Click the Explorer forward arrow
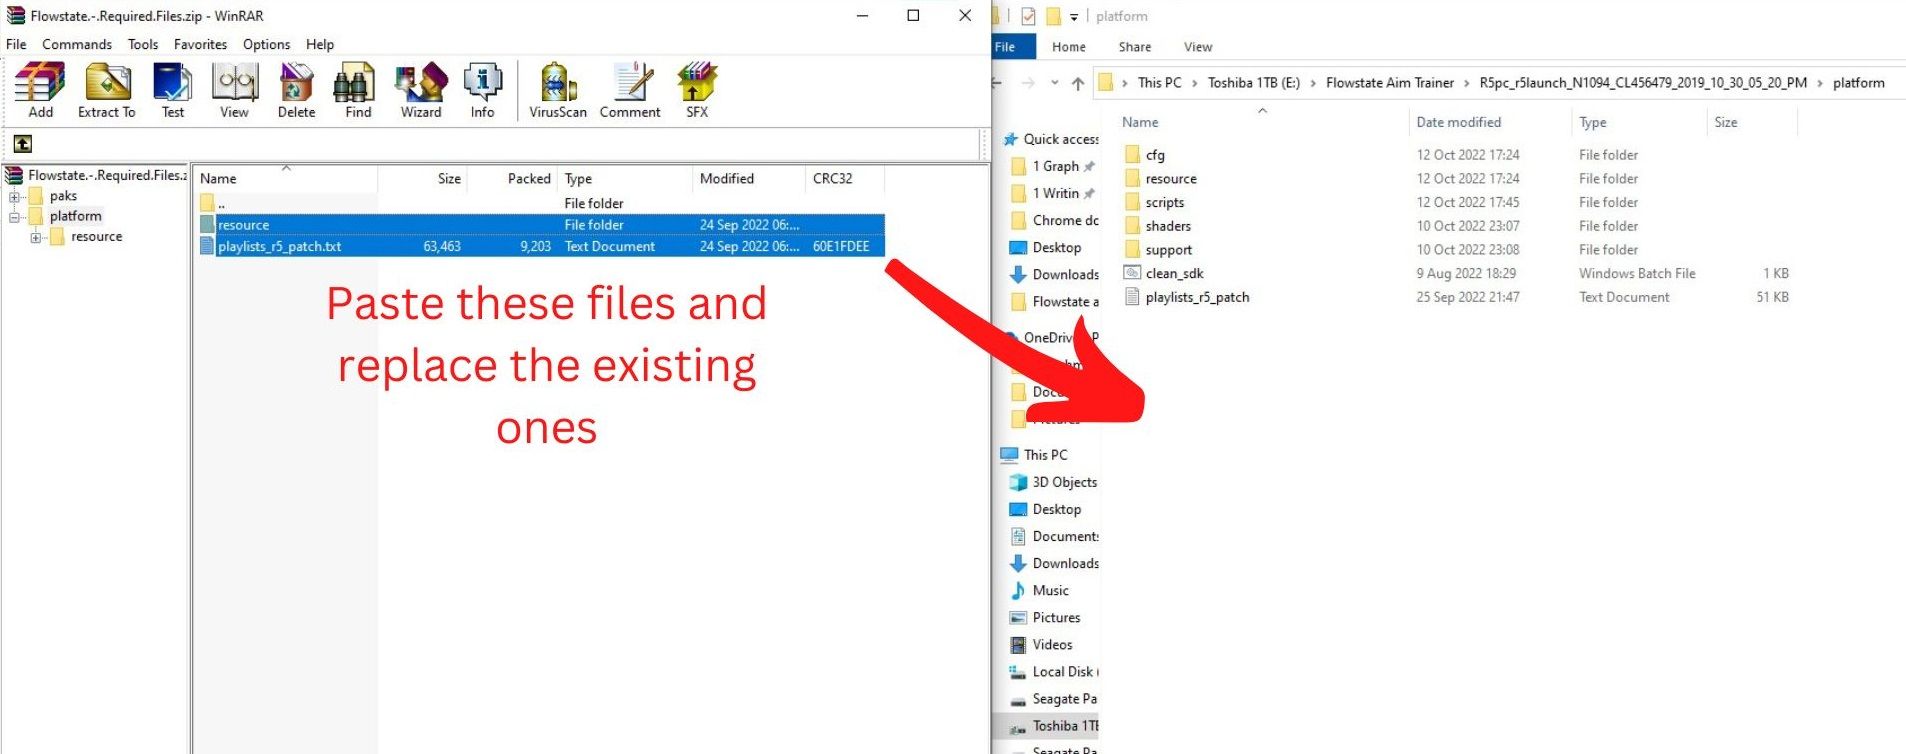 point(1028,83)
